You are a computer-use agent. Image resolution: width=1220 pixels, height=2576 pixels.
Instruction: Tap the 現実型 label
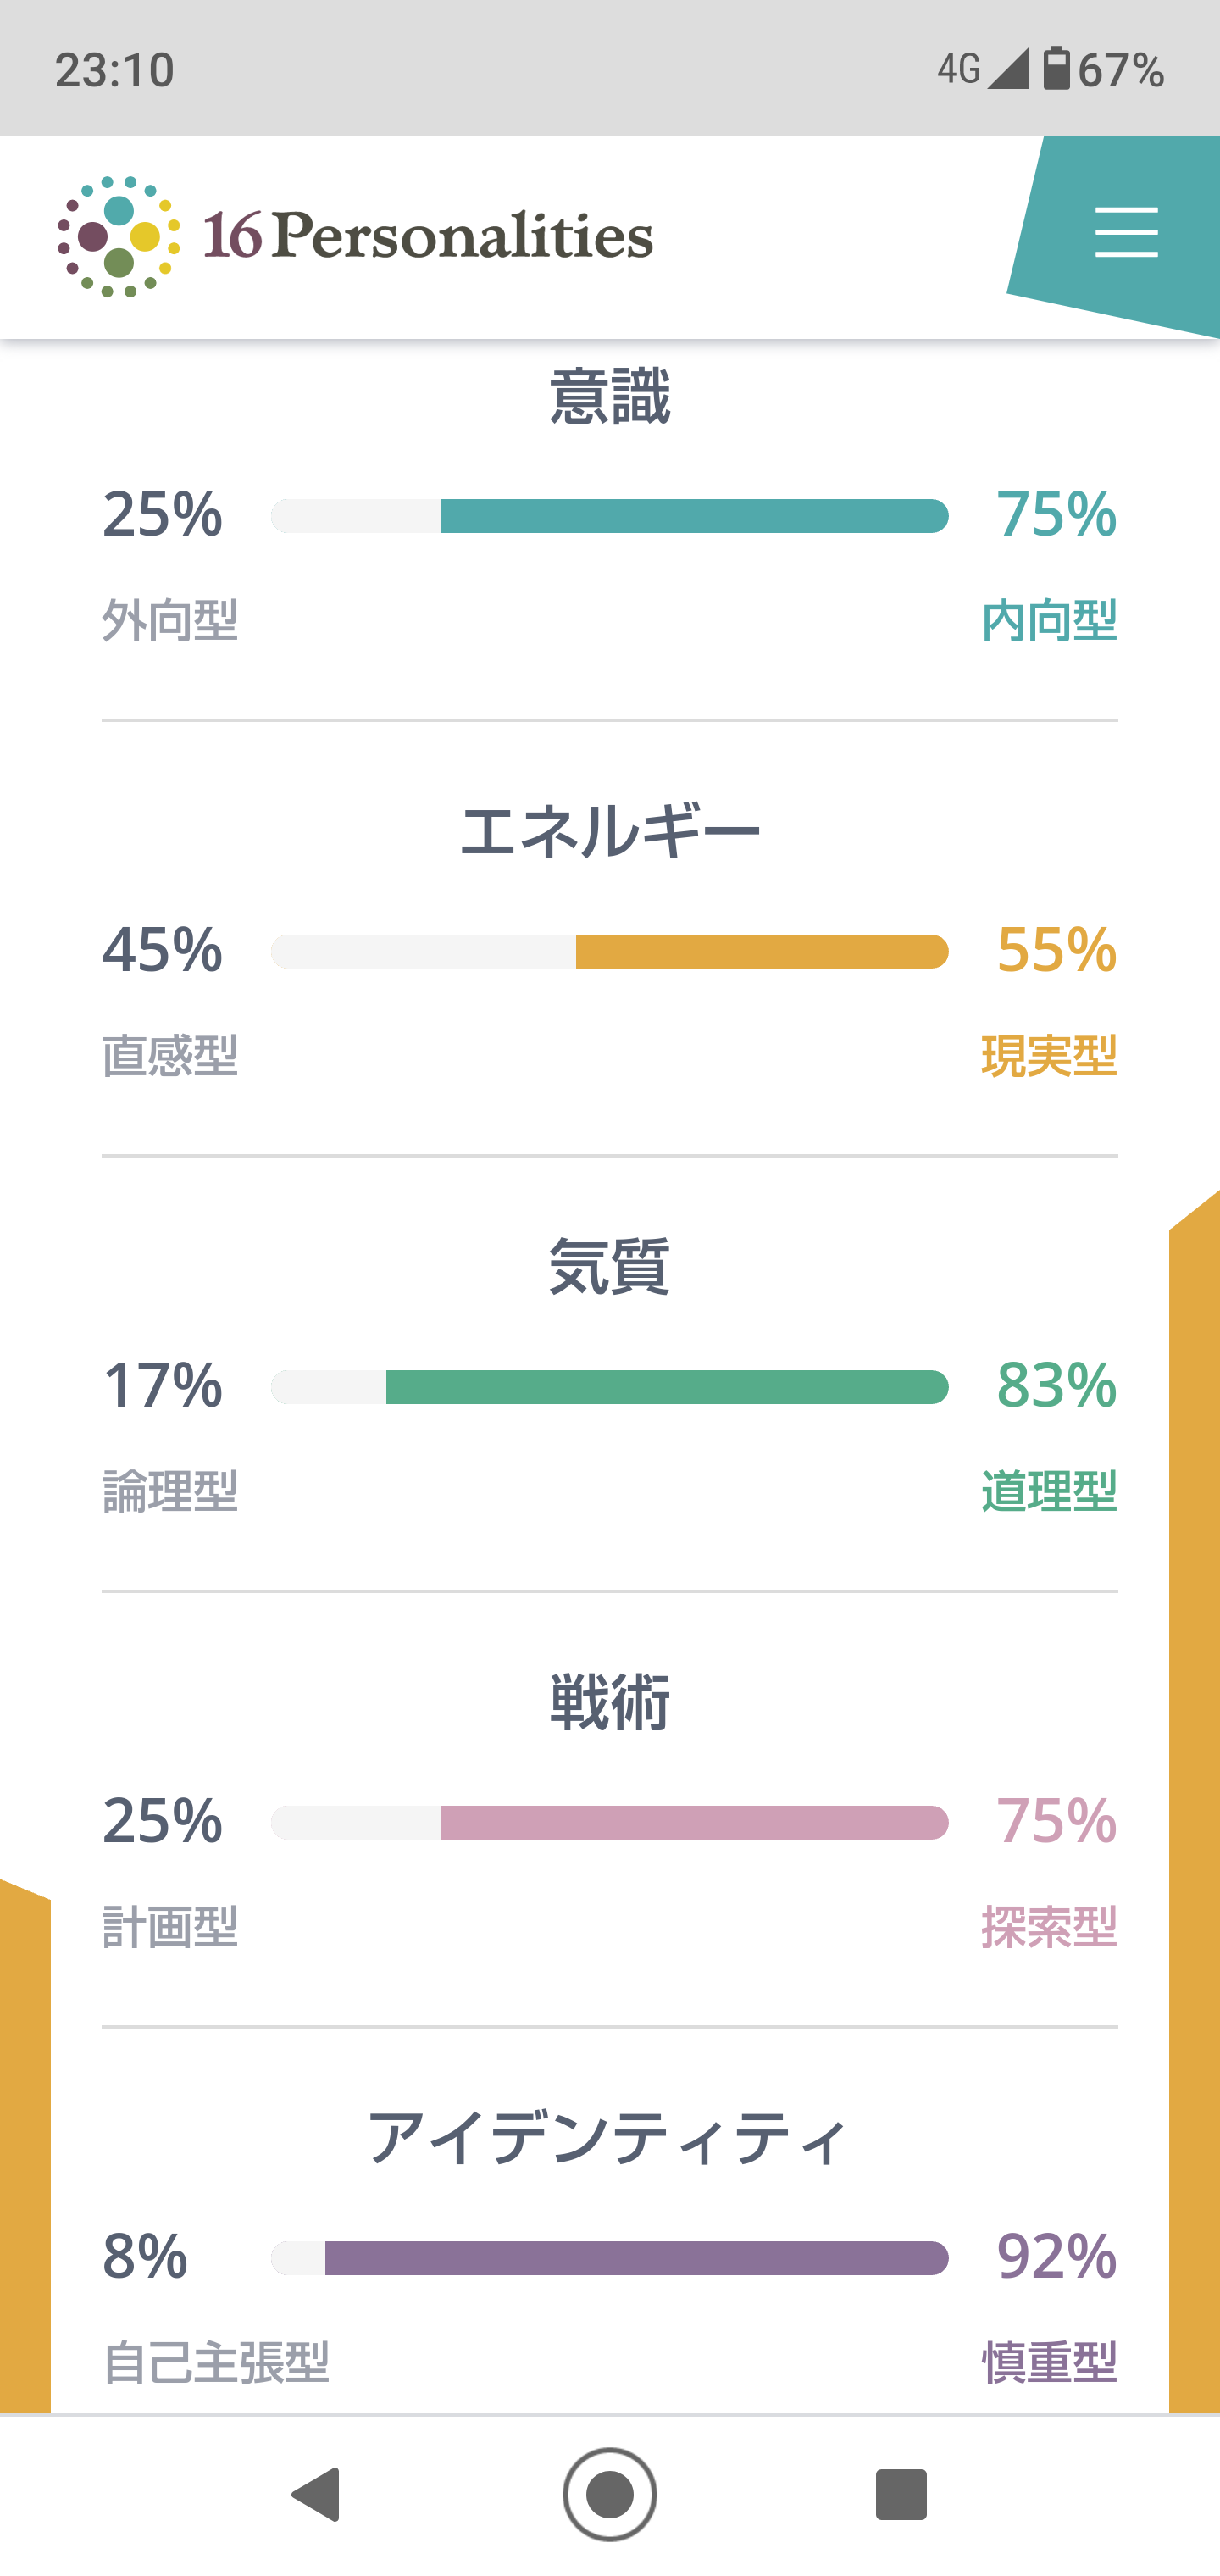tap(1049, 1056)
